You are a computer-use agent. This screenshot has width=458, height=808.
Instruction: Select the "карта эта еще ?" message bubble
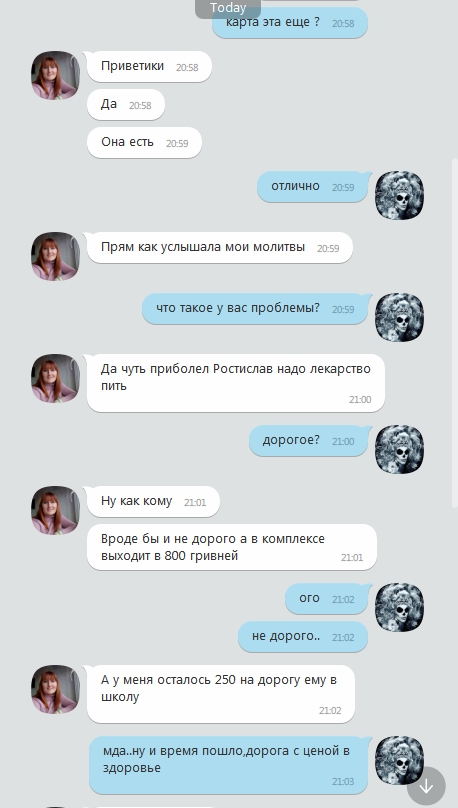(290, 23)
